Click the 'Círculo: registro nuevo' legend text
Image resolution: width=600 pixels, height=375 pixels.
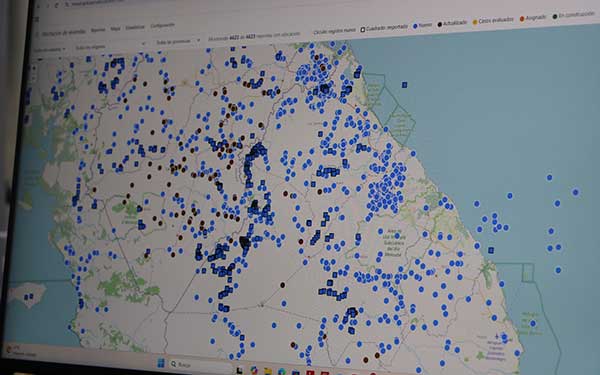click(334, 31)
